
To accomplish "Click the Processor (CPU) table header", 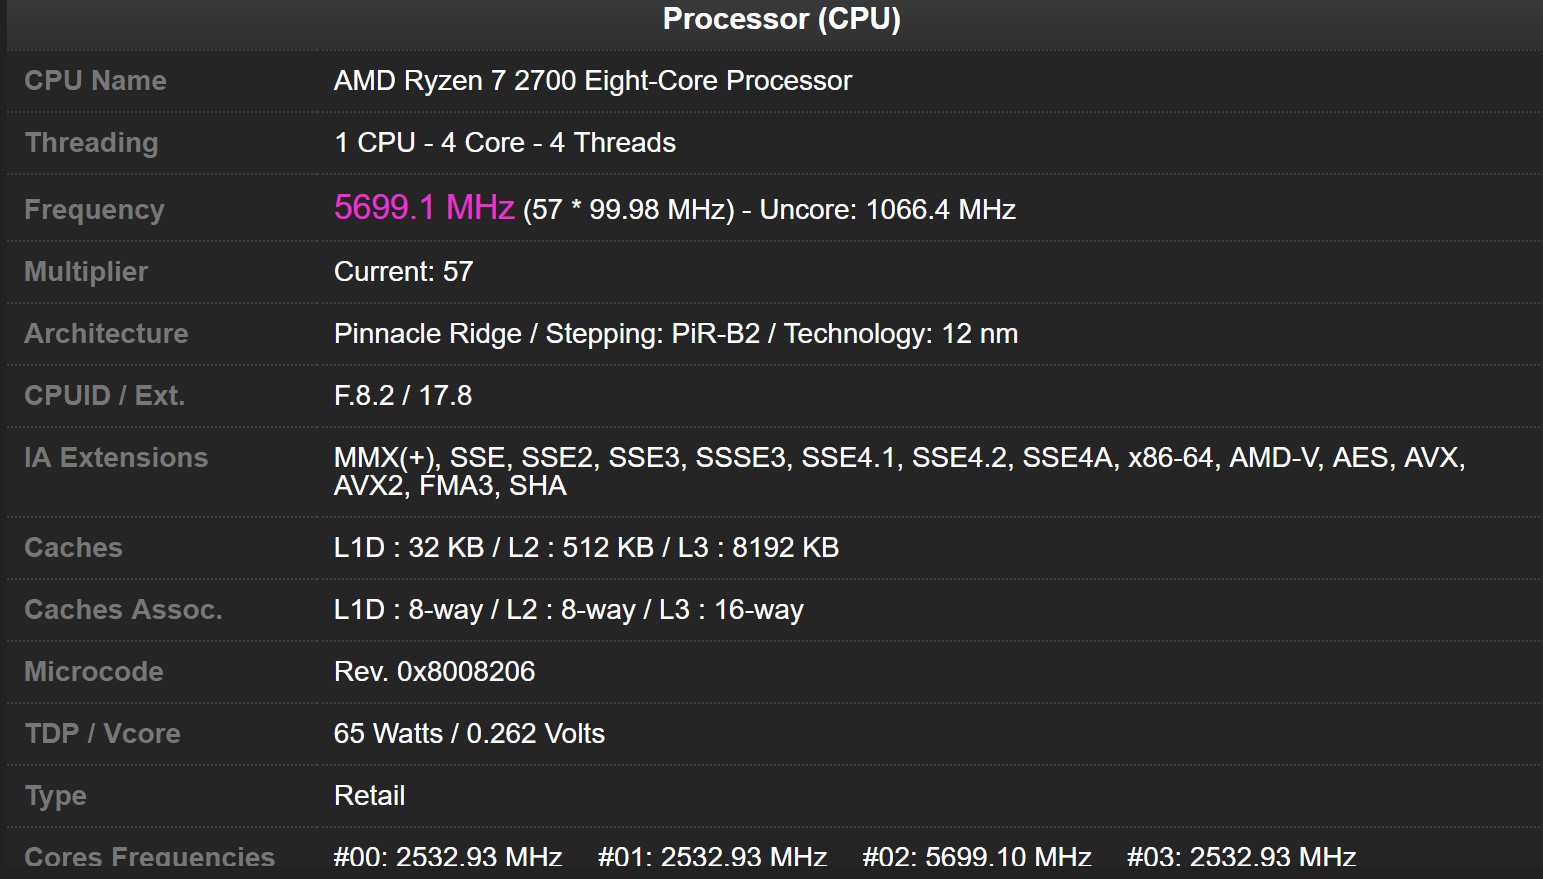I will [781, 19].
